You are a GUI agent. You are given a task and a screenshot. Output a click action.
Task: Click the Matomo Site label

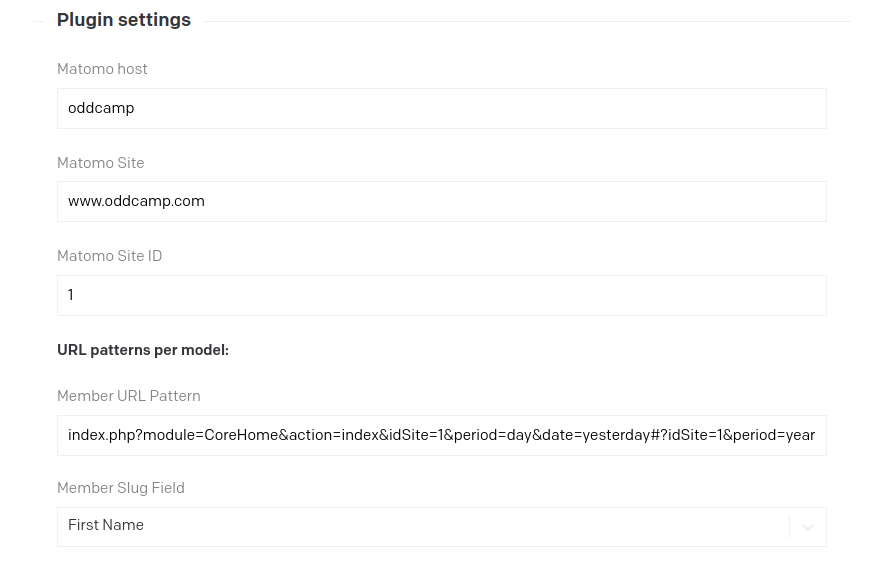101,163
